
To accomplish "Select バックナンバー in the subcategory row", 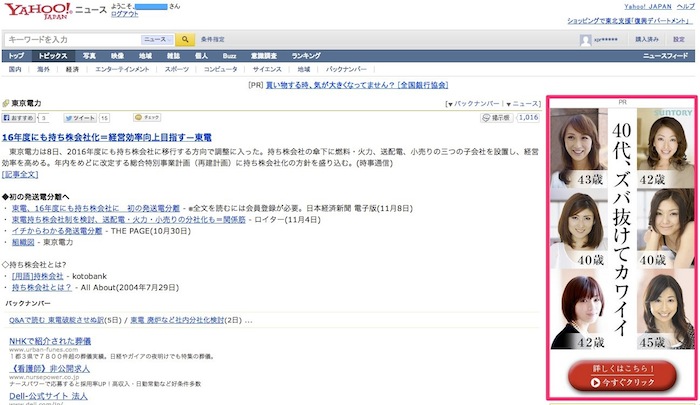I will click(346, 69).
